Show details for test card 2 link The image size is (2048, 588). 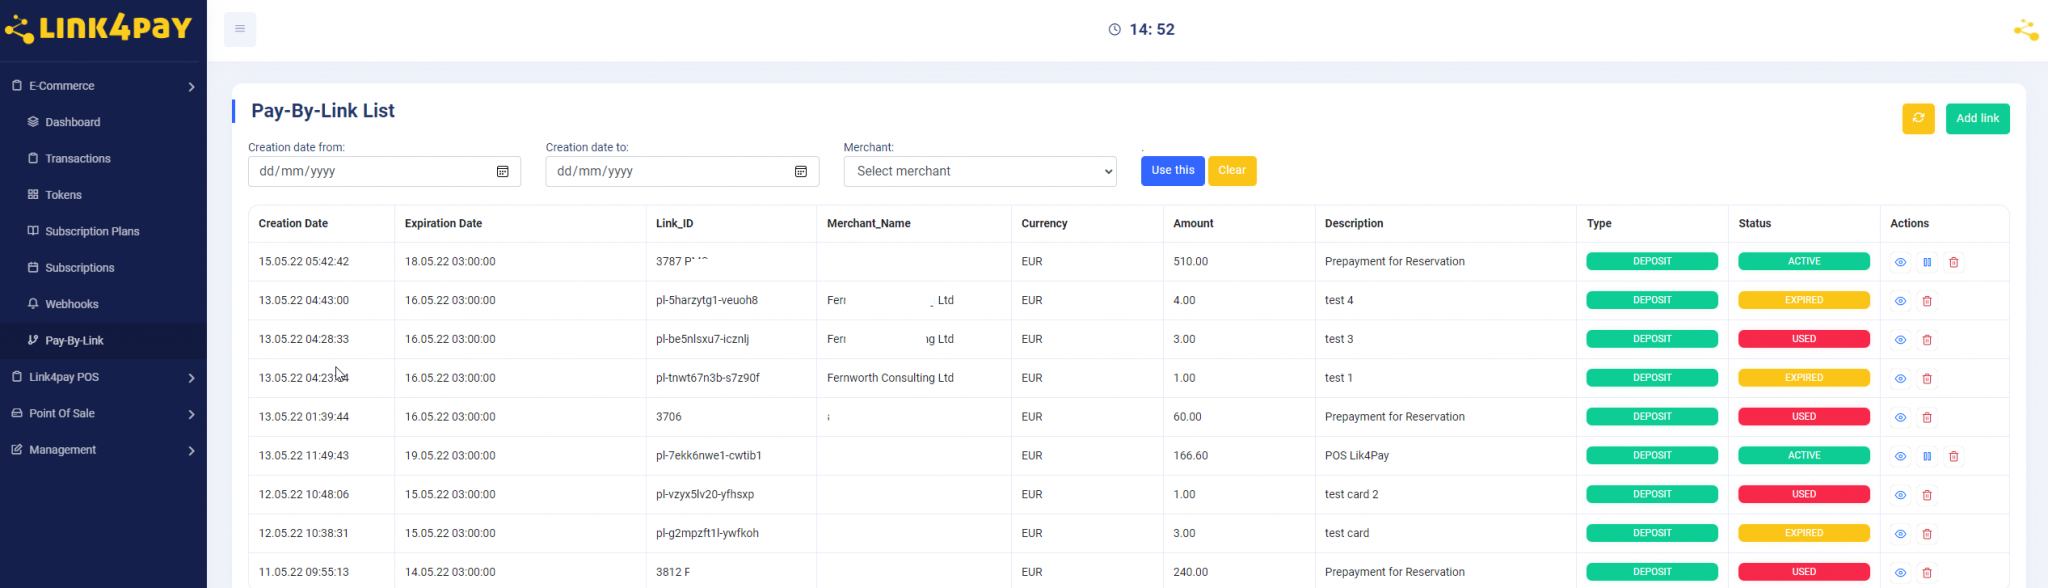(1900, 495)
